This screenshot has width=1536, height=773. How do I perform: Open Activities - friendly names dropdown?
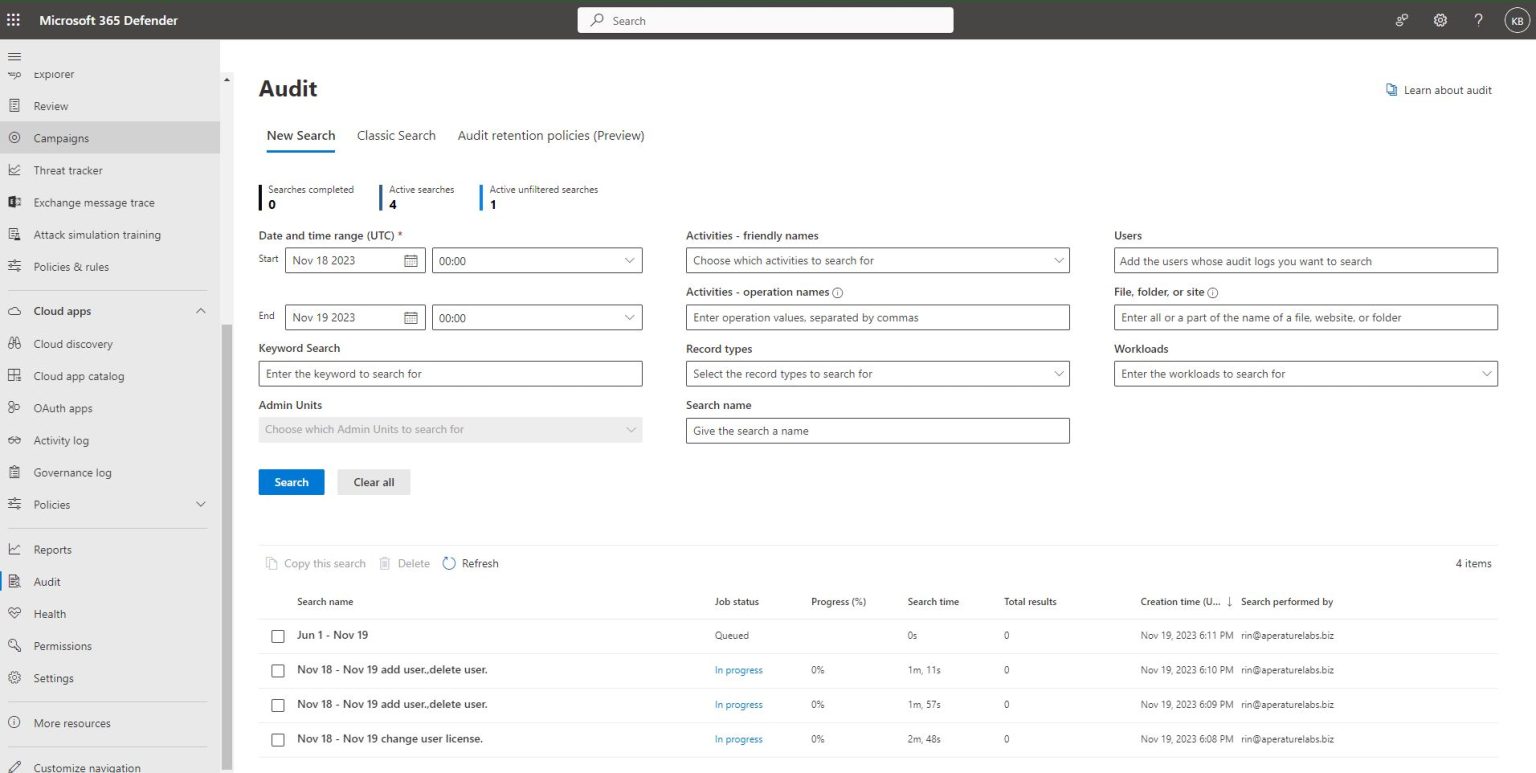tap(878, 260)
